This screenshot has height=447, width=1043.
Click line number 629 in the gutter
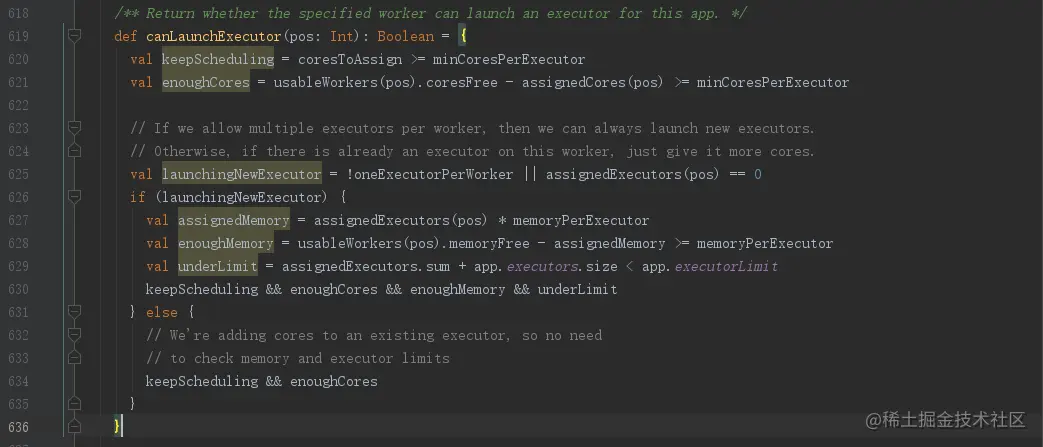[18, 266]
